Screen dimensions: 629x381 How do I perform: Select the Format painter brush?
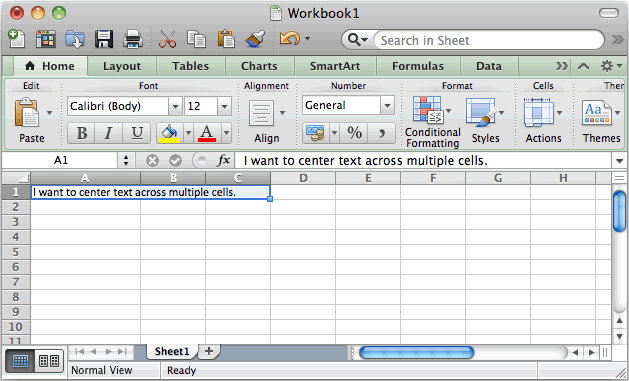[255, 39]
